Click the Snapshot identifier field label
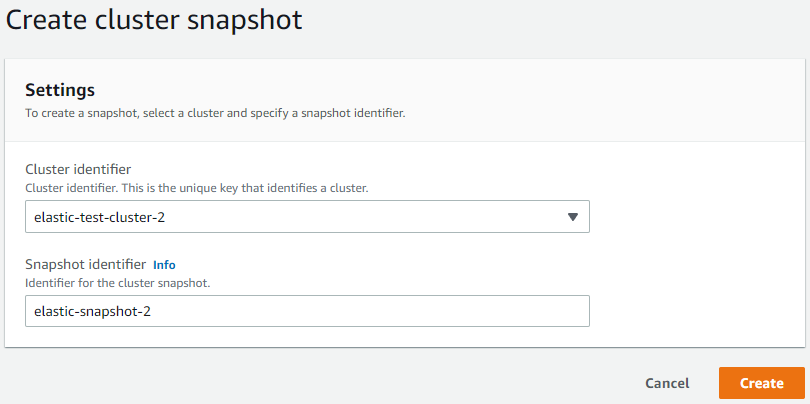 click(x=86, y=265)
